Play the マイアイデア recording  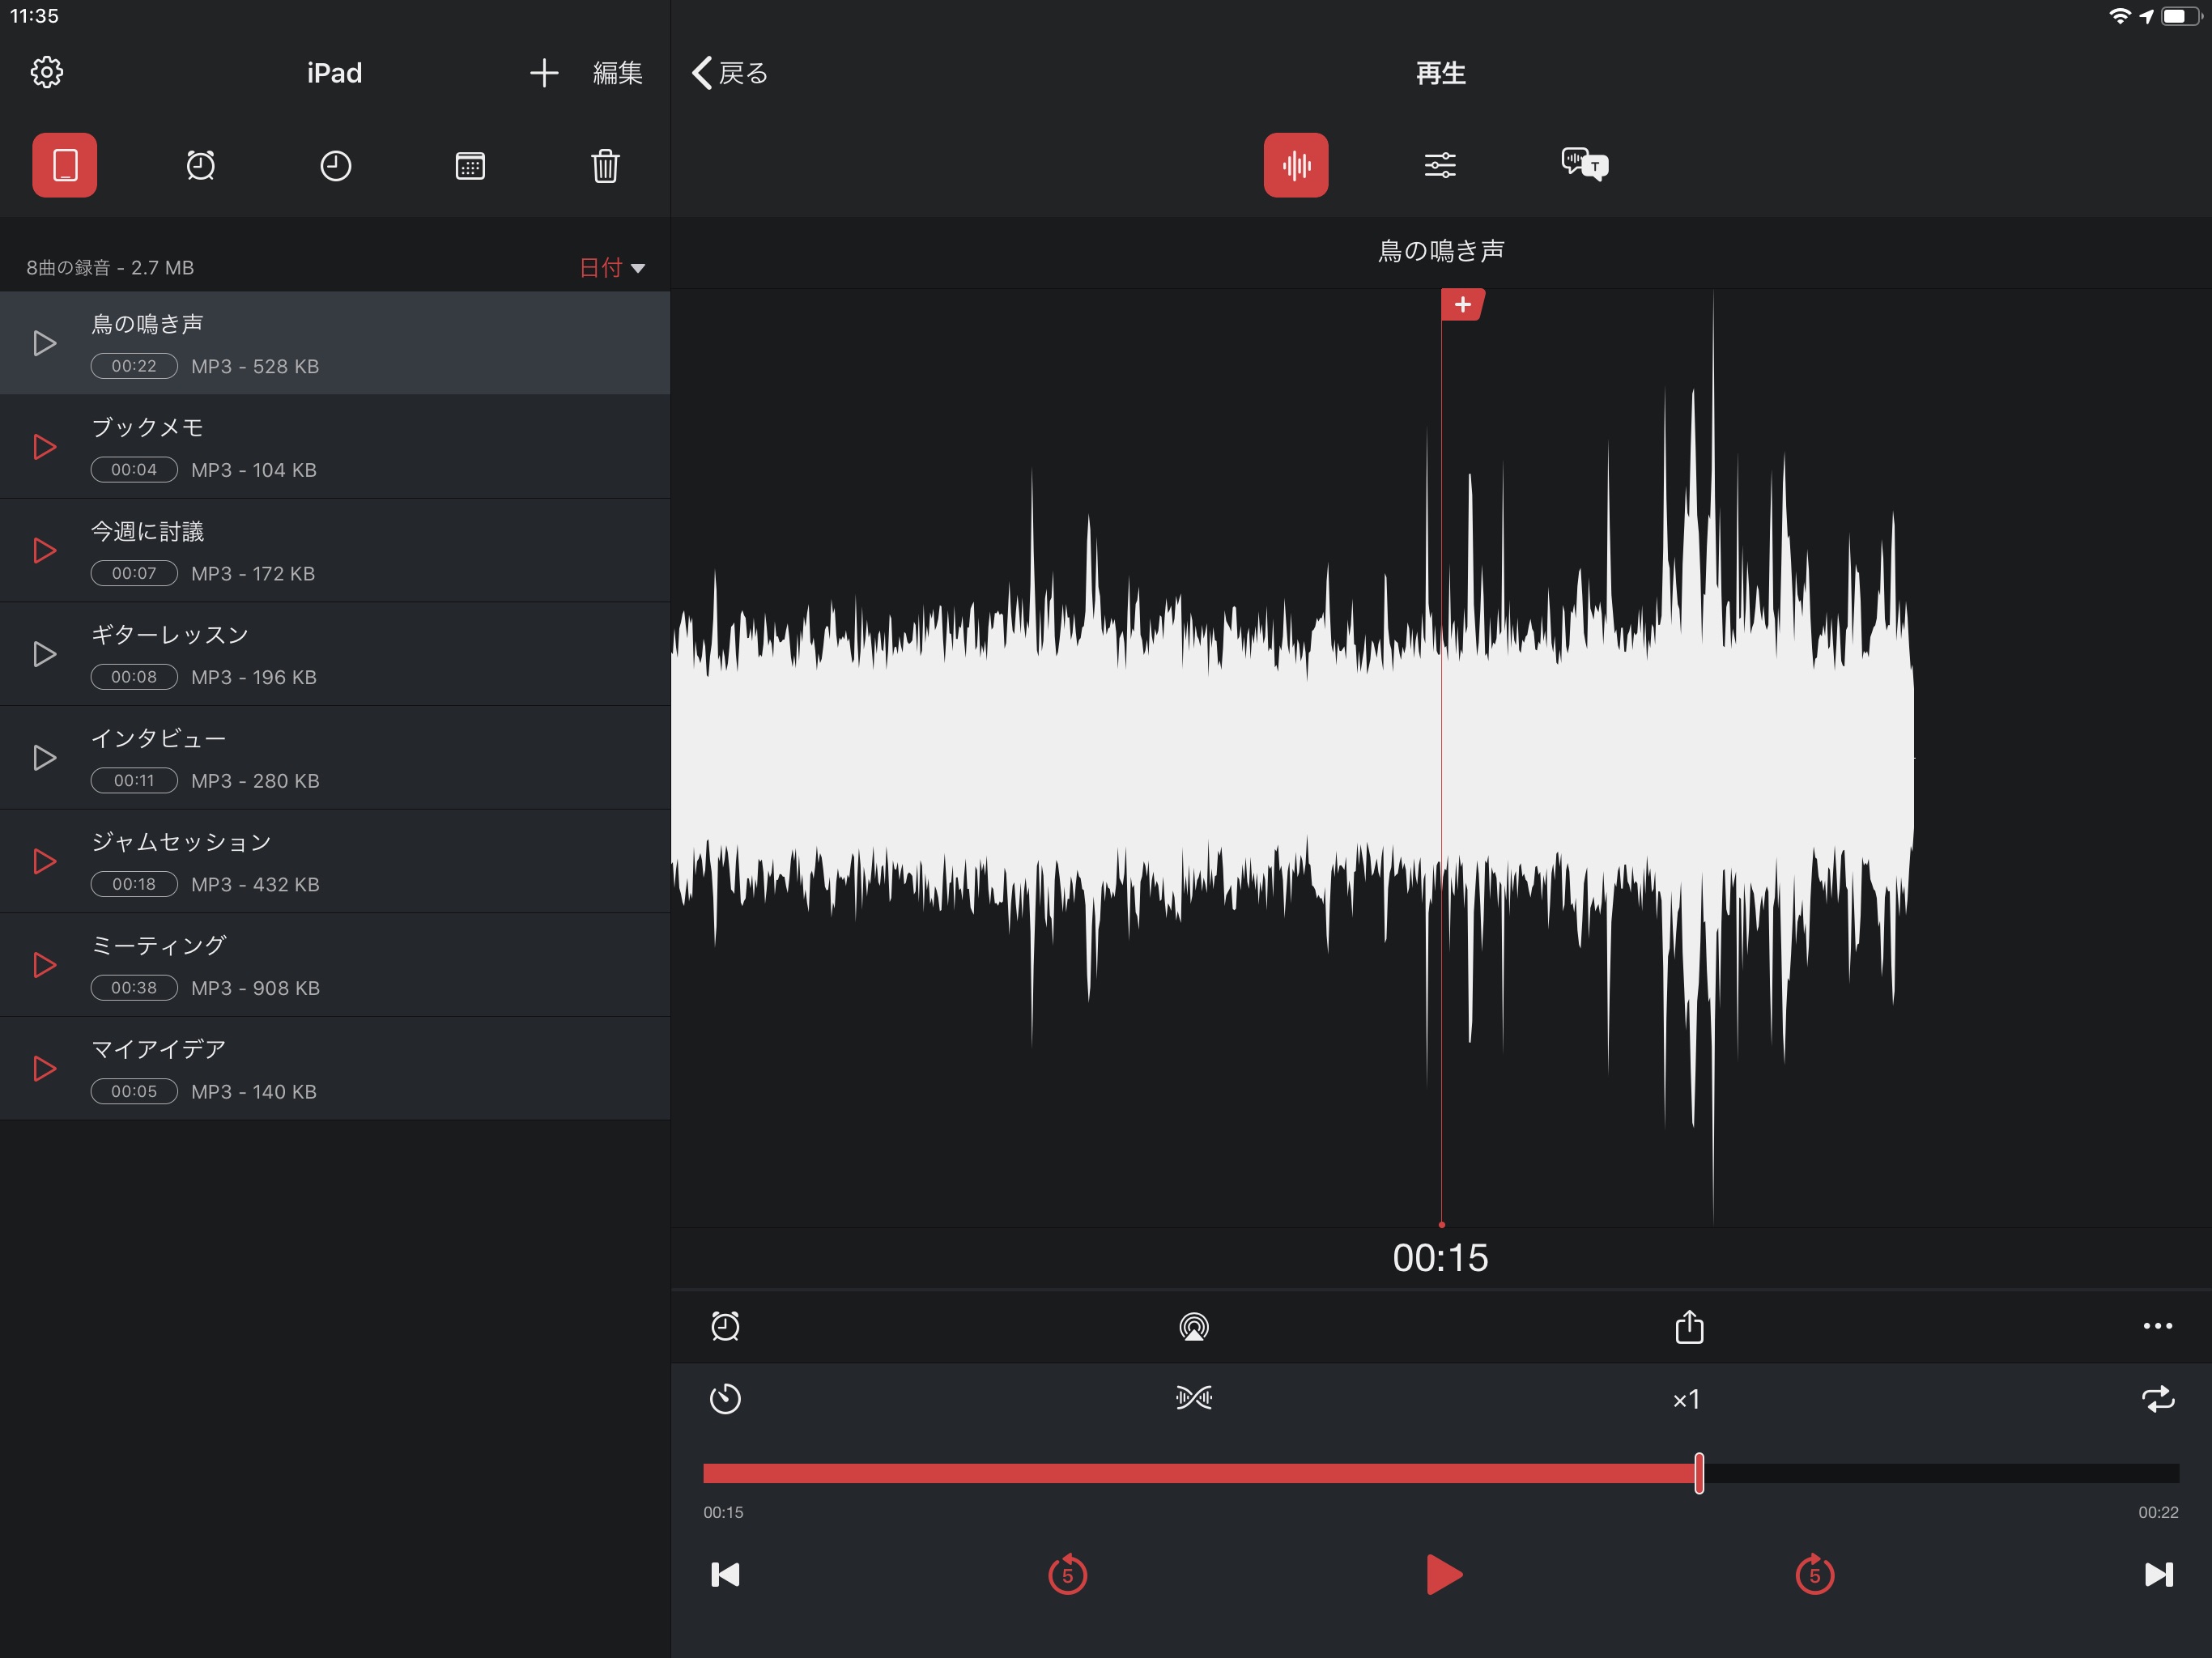[44, 1068]
